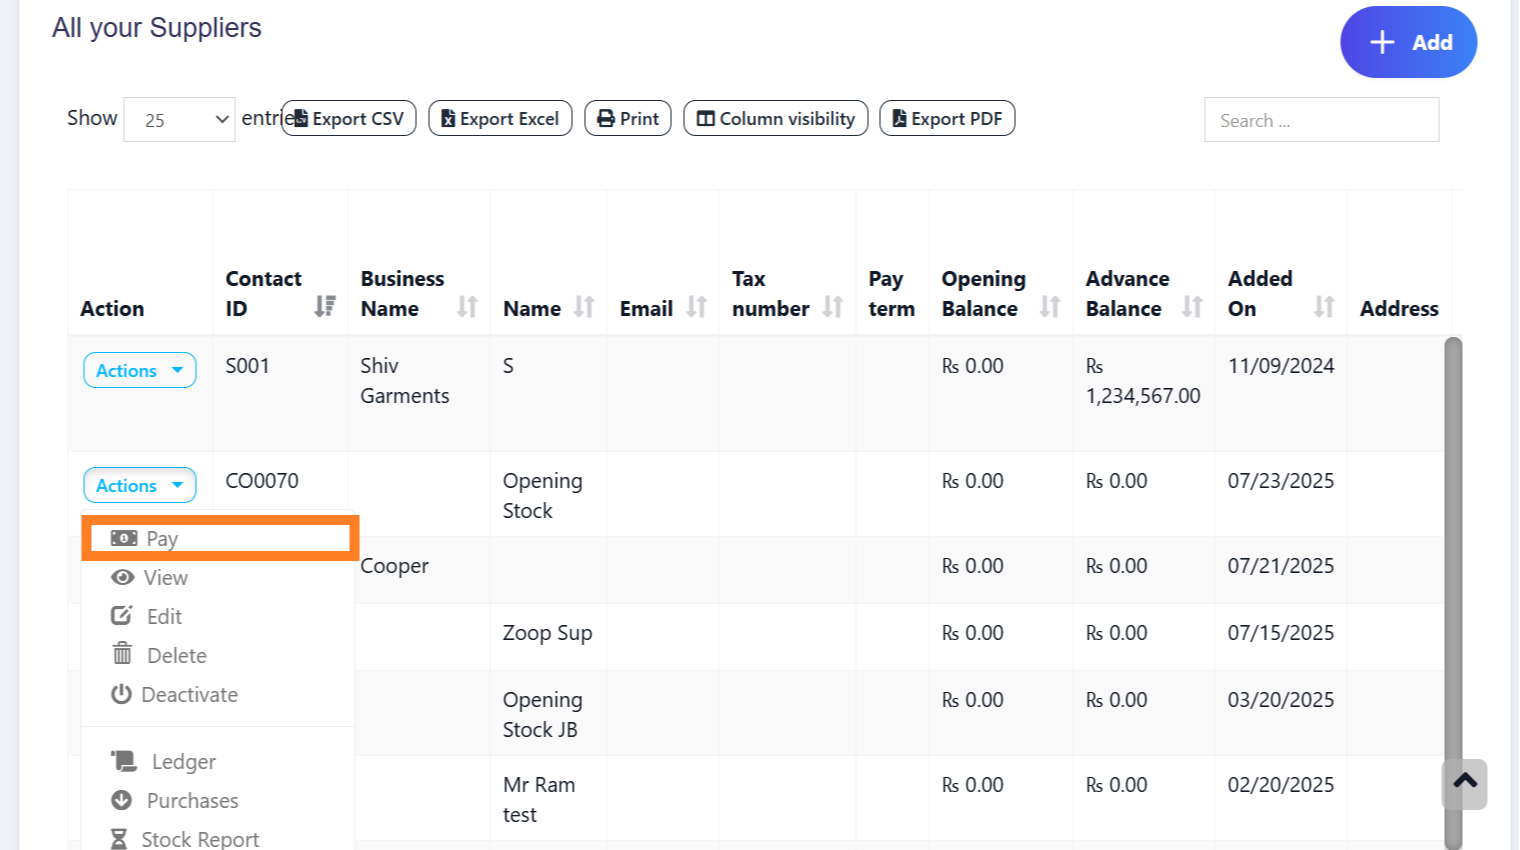
Task: Click Add to create new supplier
Action: 1408,42
